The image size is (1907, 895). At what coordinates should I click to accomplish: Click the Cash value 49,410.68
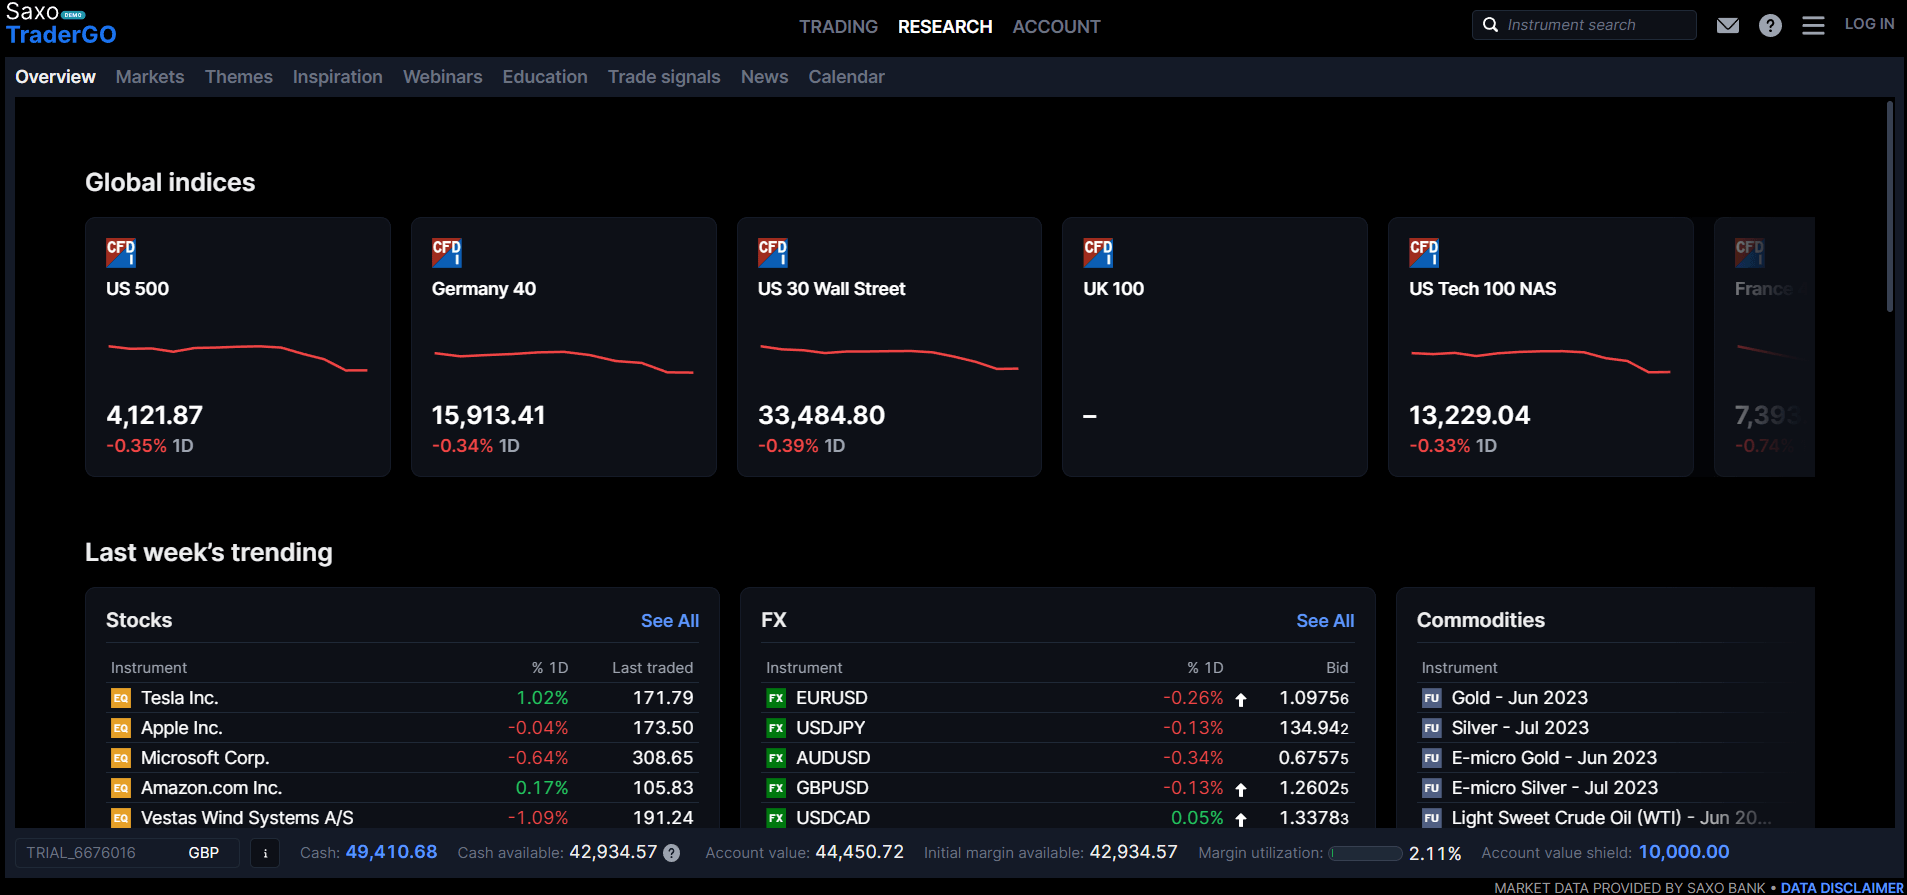pos(391,852)
